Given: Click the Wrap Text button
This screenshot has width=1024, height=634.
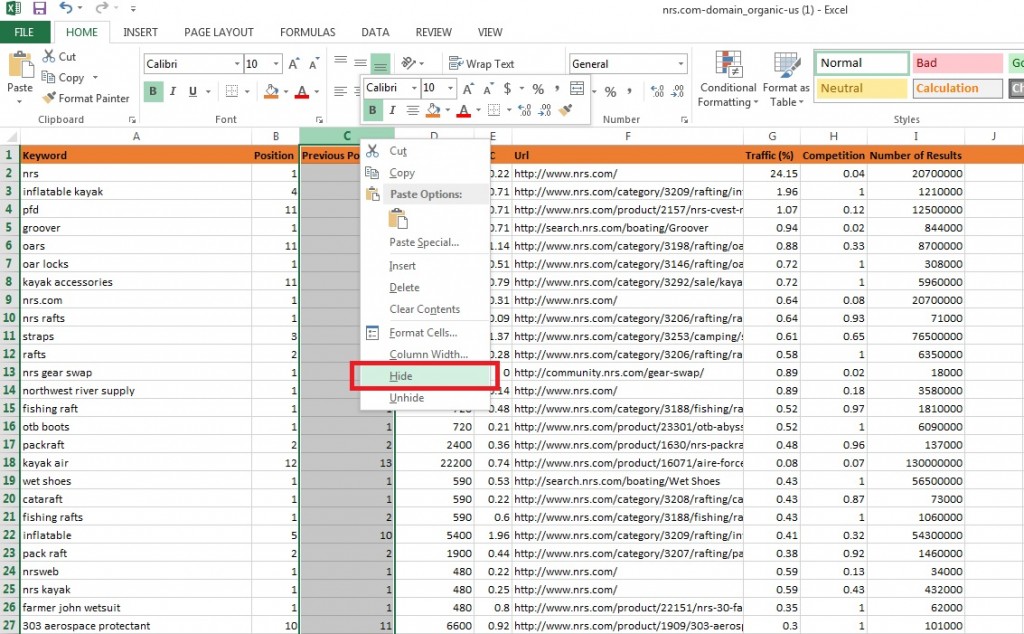Looking at the screenshot, I should pos(482,64).
